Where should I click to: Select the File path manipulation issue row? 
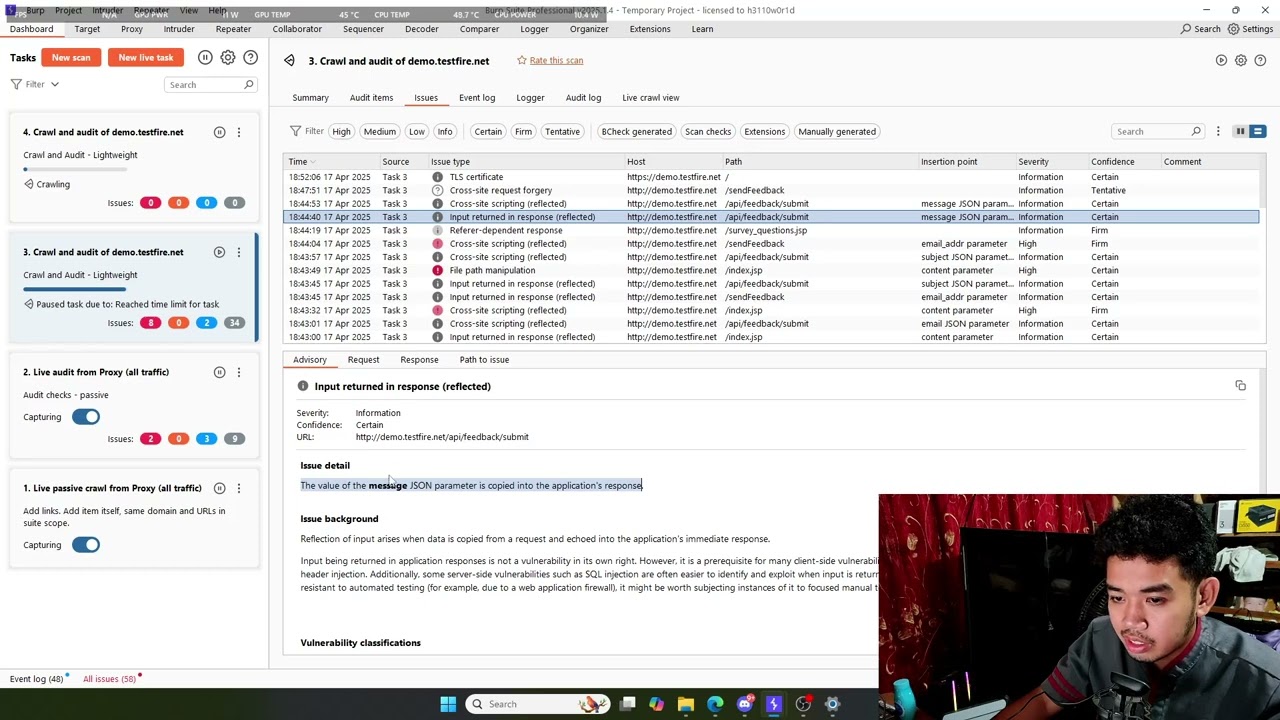(x=771, y=270)
